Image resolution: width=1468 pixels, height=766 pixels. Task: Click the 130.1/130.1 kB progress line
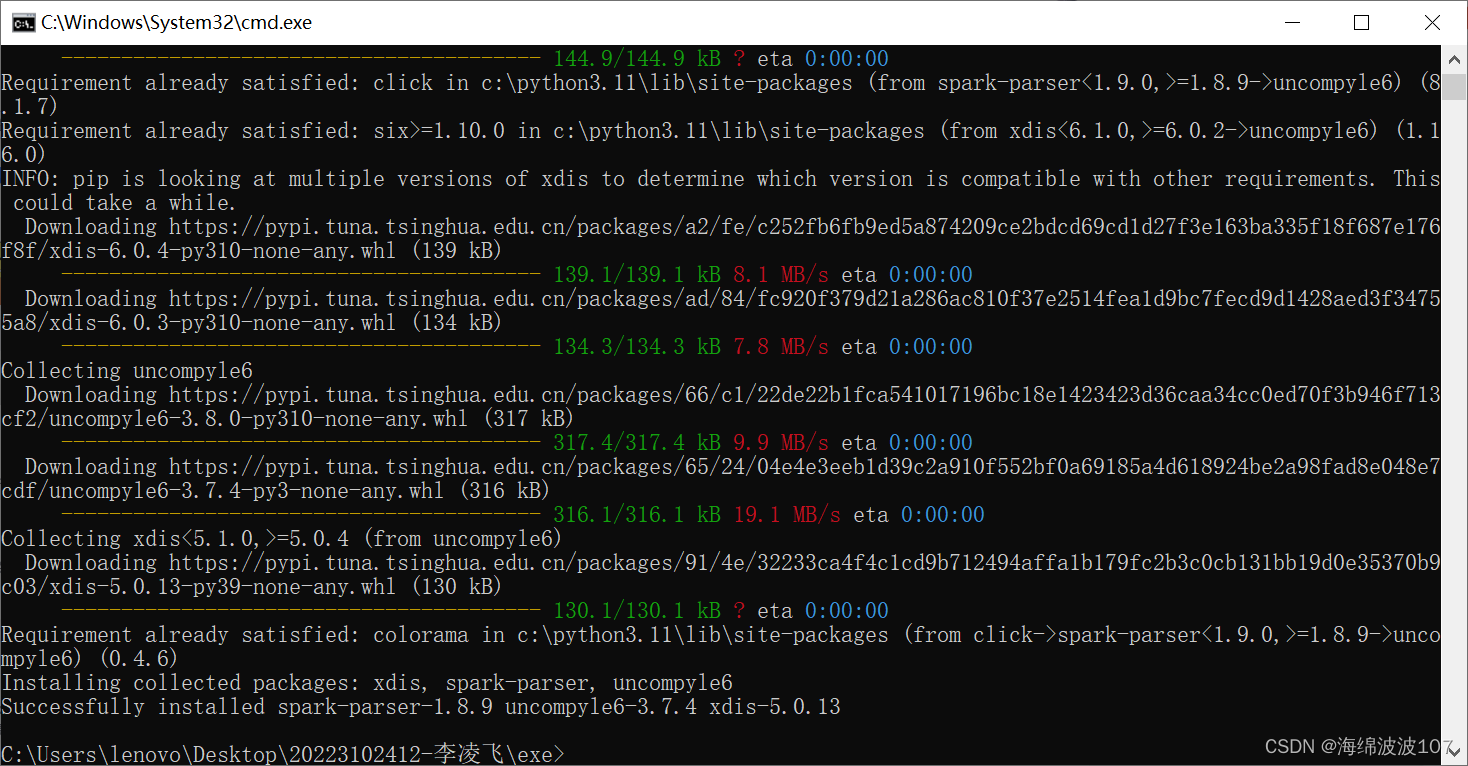[x=477, y=611]
